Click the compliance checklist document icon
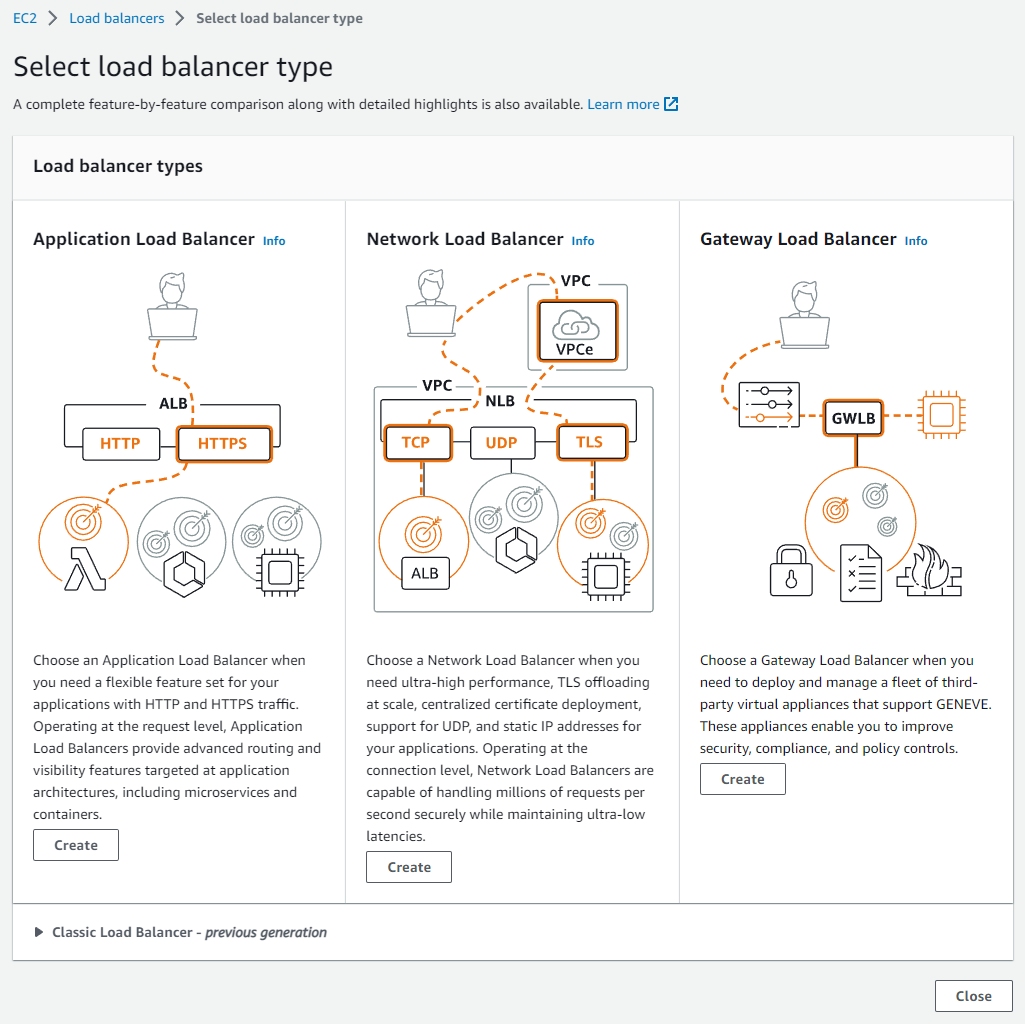 click(860, 573)
